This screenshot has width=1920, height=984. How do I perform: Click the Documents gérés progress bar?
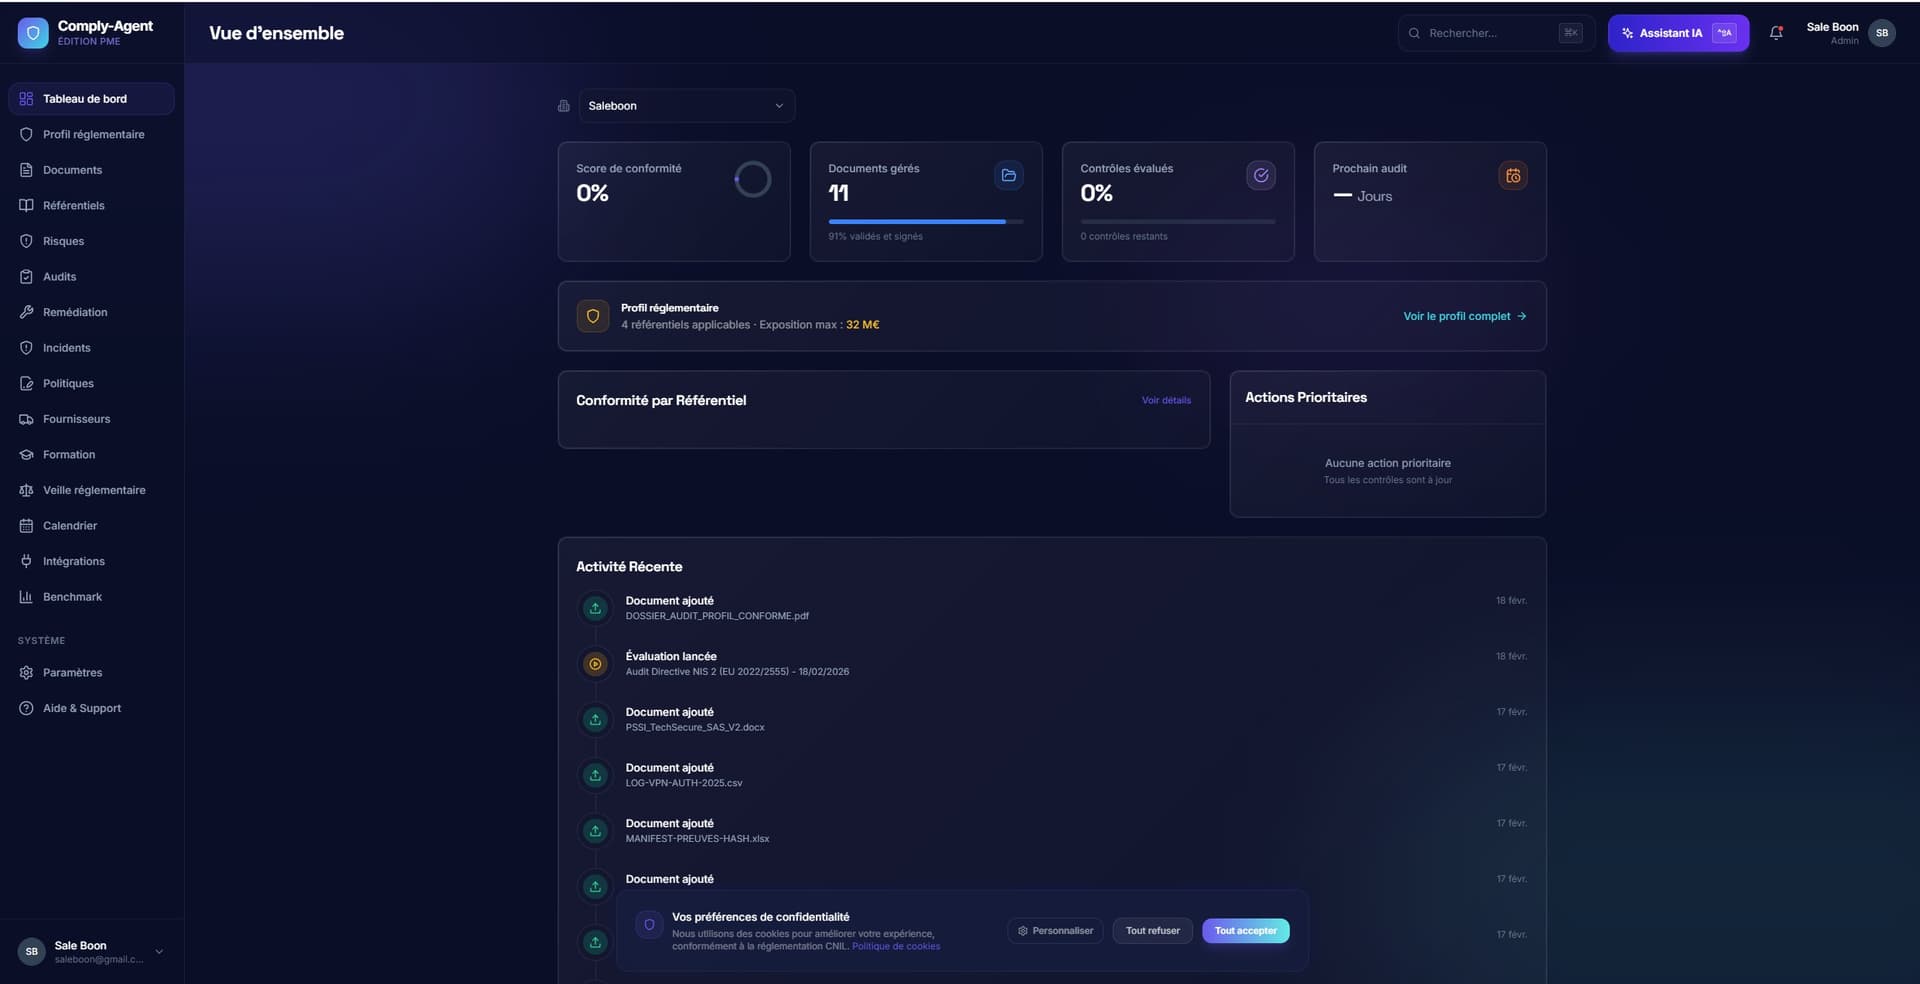(925, 221)
